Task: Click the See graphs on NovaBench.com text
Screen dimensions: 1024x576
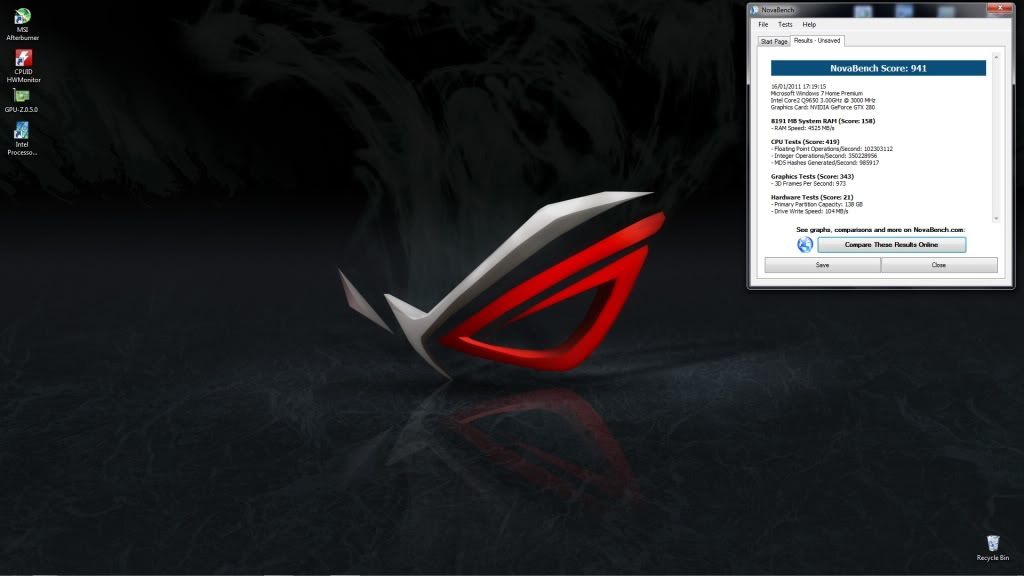Action: 880,230
